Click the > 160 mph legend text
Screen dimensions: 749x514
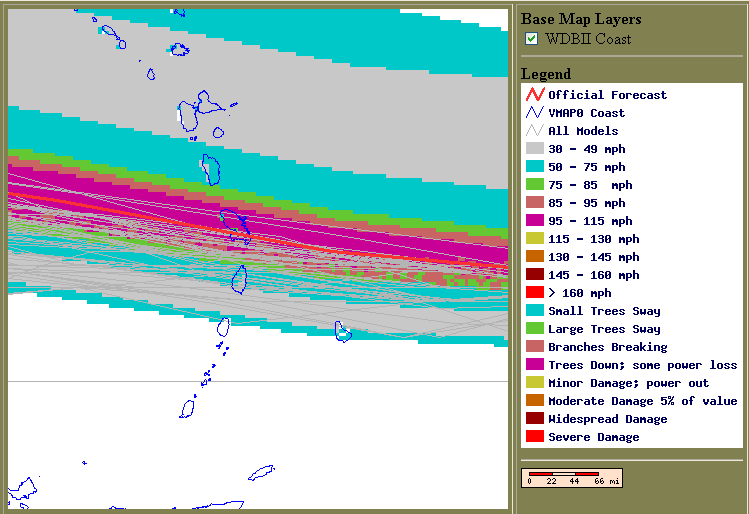pyautogui.click(x=579, y=293)
